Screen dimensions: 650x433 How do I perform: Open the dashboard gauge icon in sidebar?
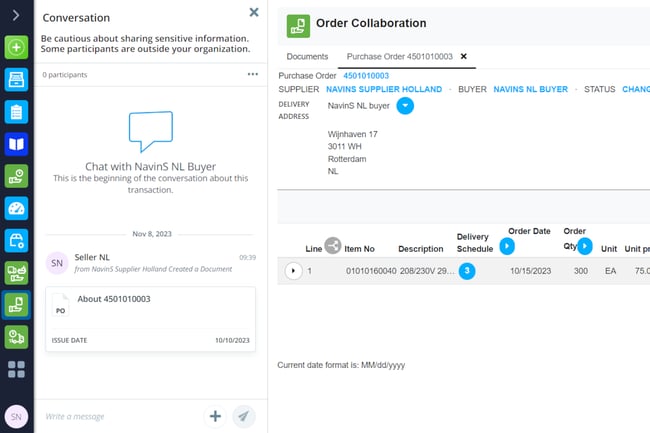click(x=16, y=209)
